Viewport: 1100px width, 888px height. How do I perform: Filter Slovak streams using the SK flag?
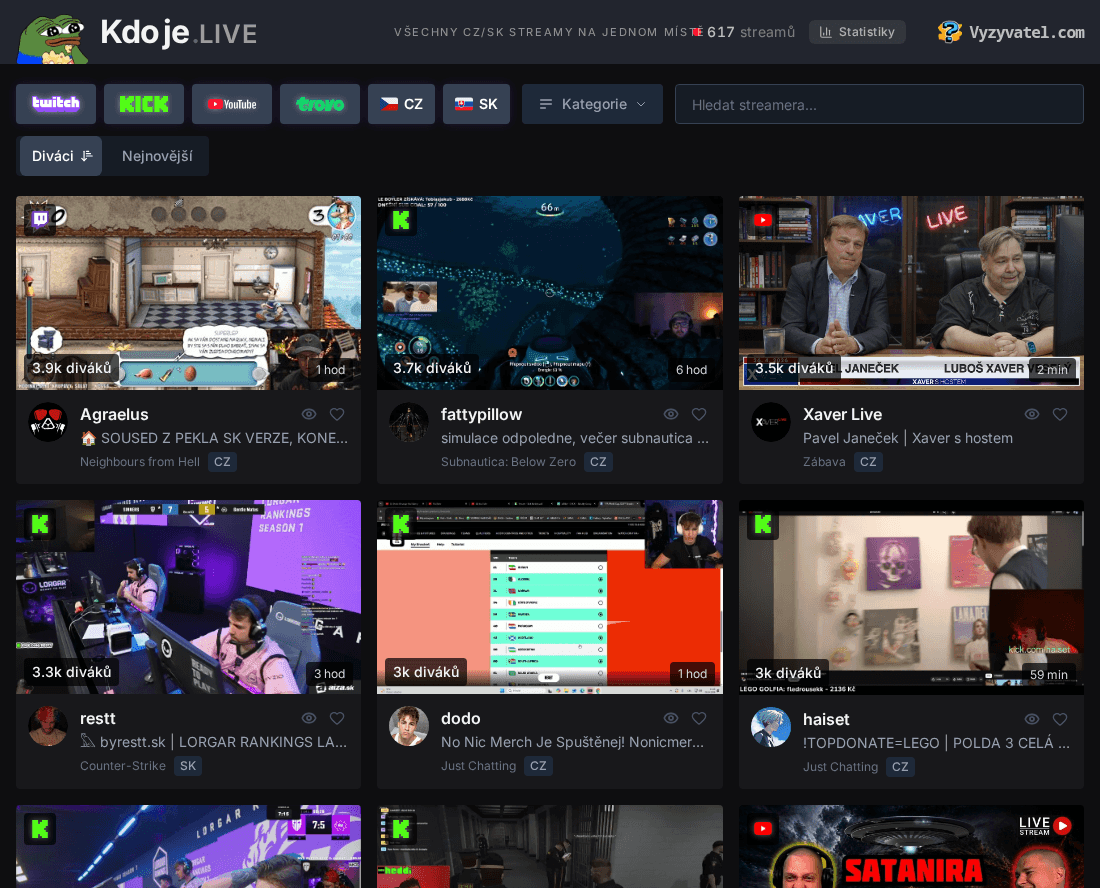[476, 103]
